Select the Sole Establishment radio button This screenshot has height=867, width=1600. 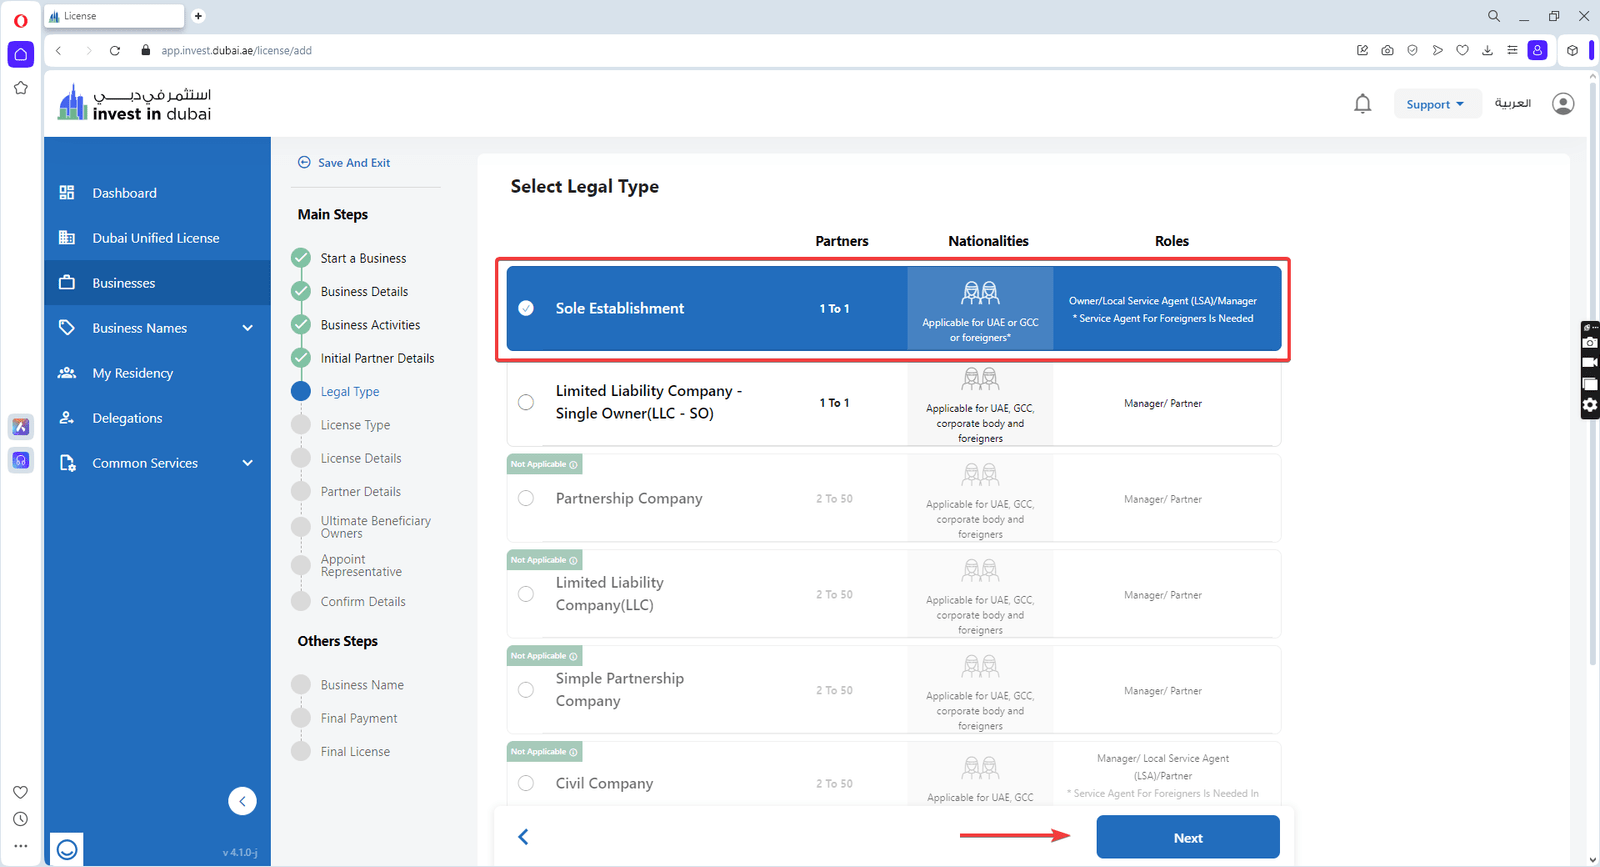526,308
